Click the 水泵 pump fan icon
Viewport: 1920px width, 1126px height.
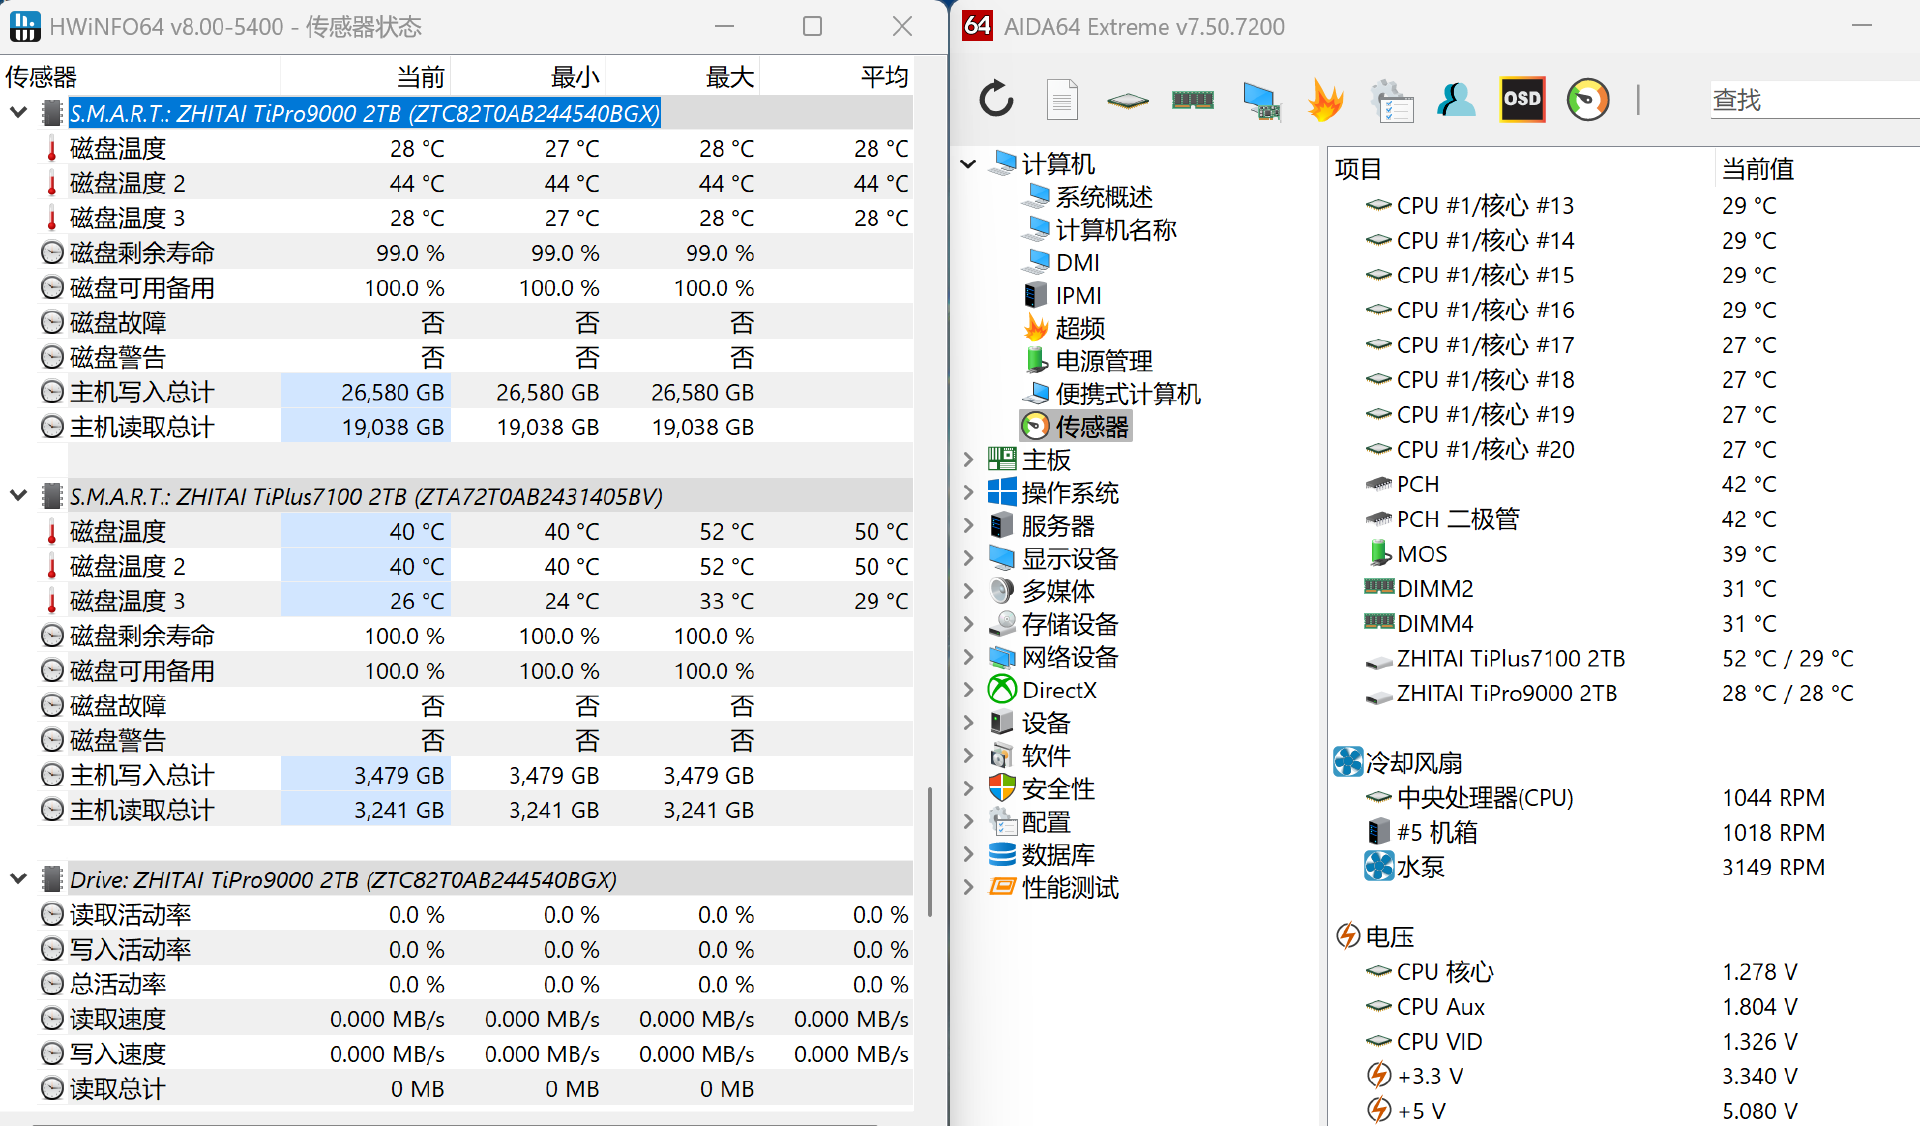(1379, 866)
